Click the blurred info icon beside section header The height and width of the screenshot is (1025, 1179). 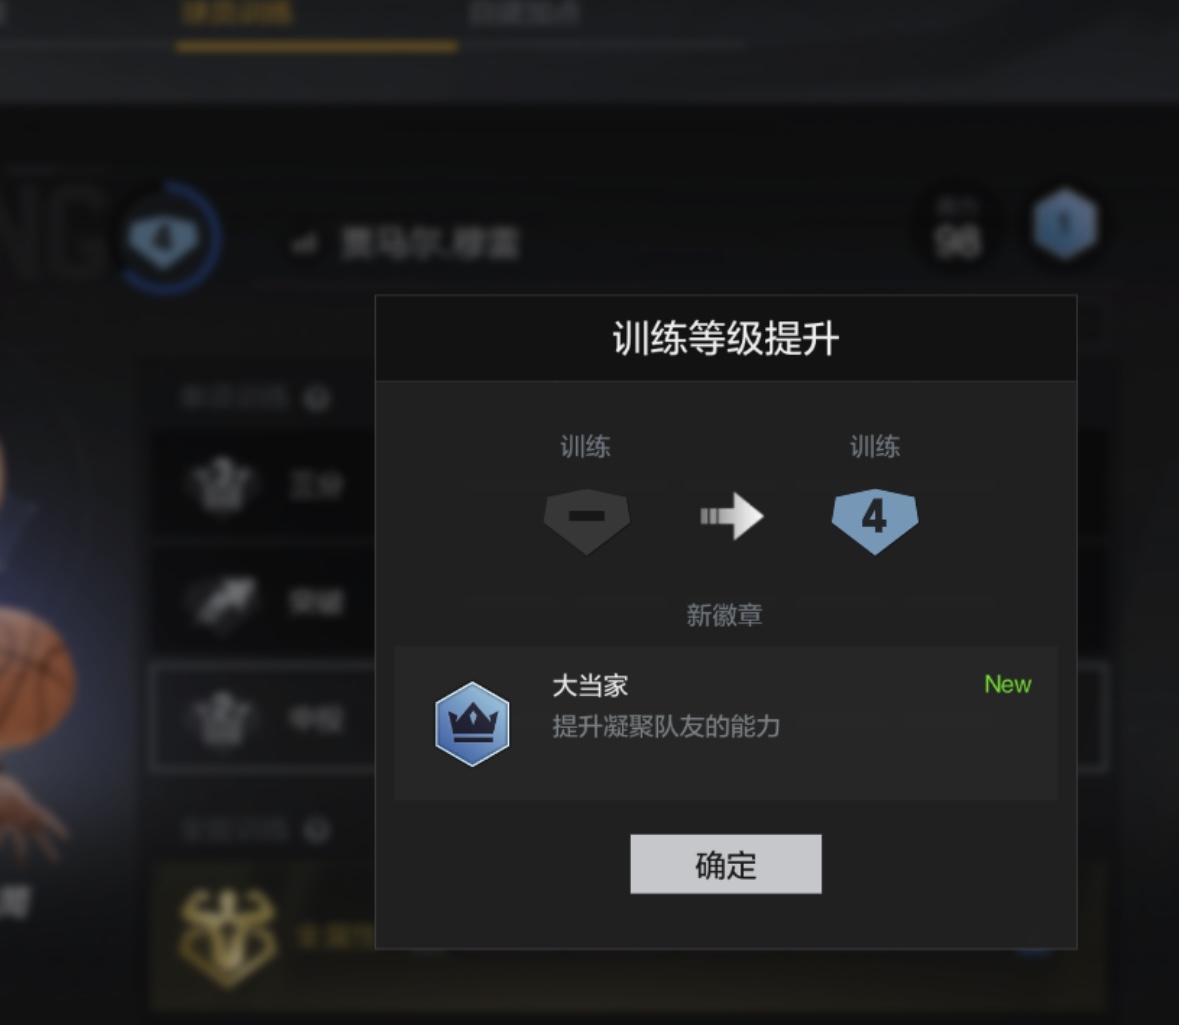tap(317, 398)
